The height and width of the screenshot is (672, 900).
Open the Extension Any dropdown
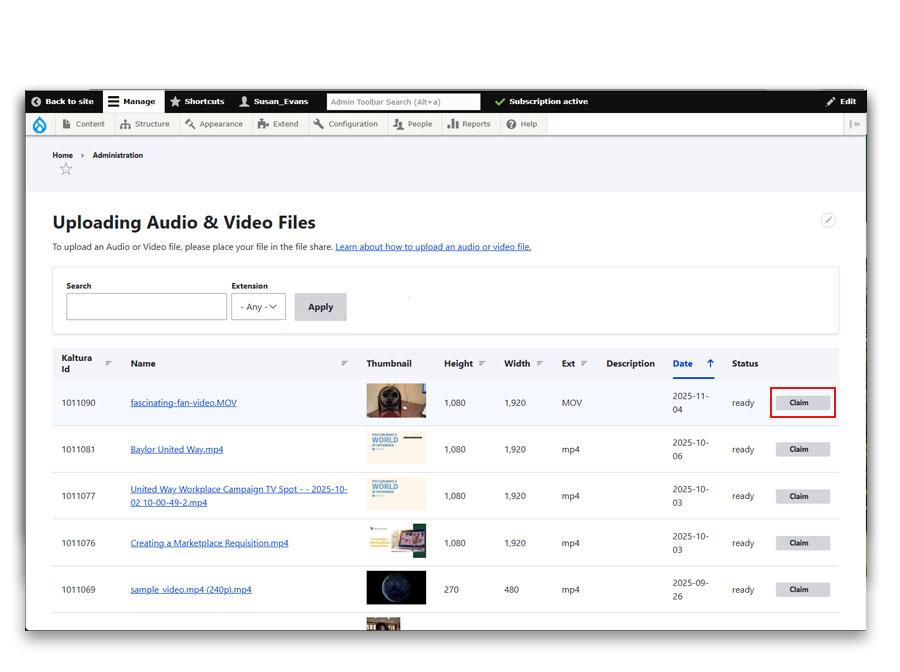(258, 306)
